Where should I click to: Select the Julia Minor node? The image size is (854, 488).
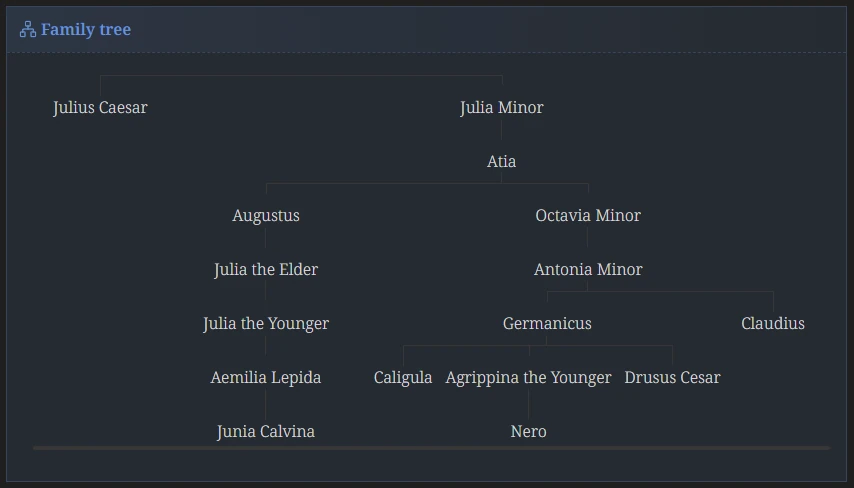coord(502,107)
